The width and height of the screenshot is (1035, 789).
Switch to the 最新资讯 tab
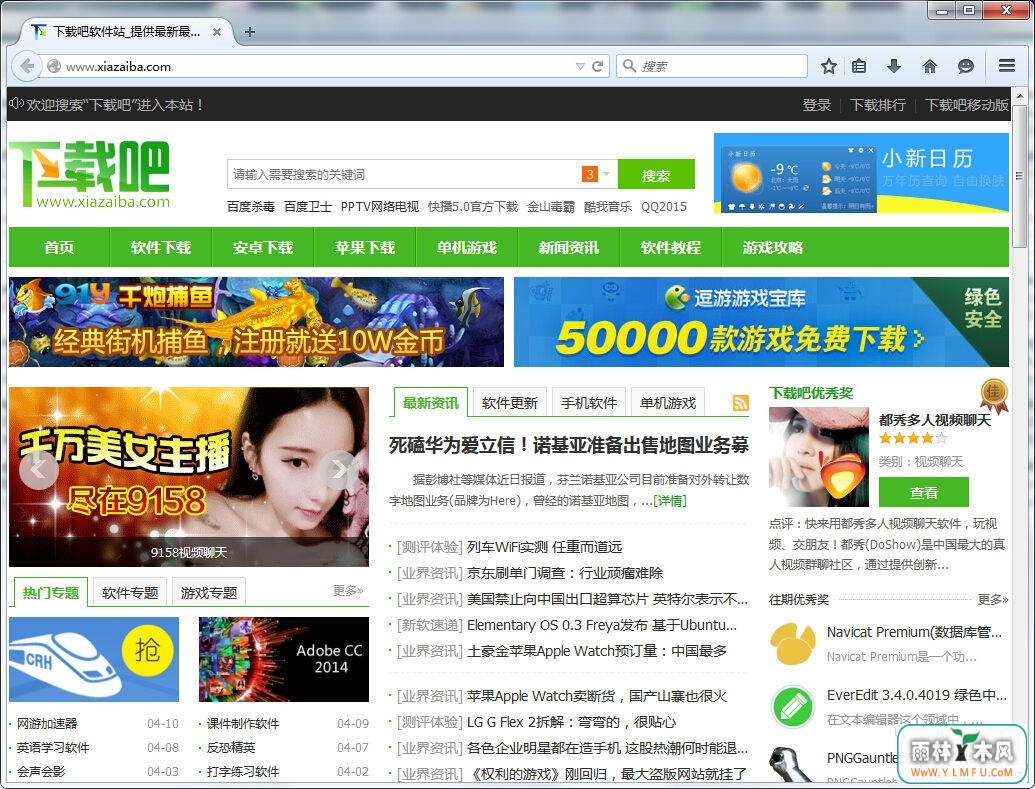430,403
